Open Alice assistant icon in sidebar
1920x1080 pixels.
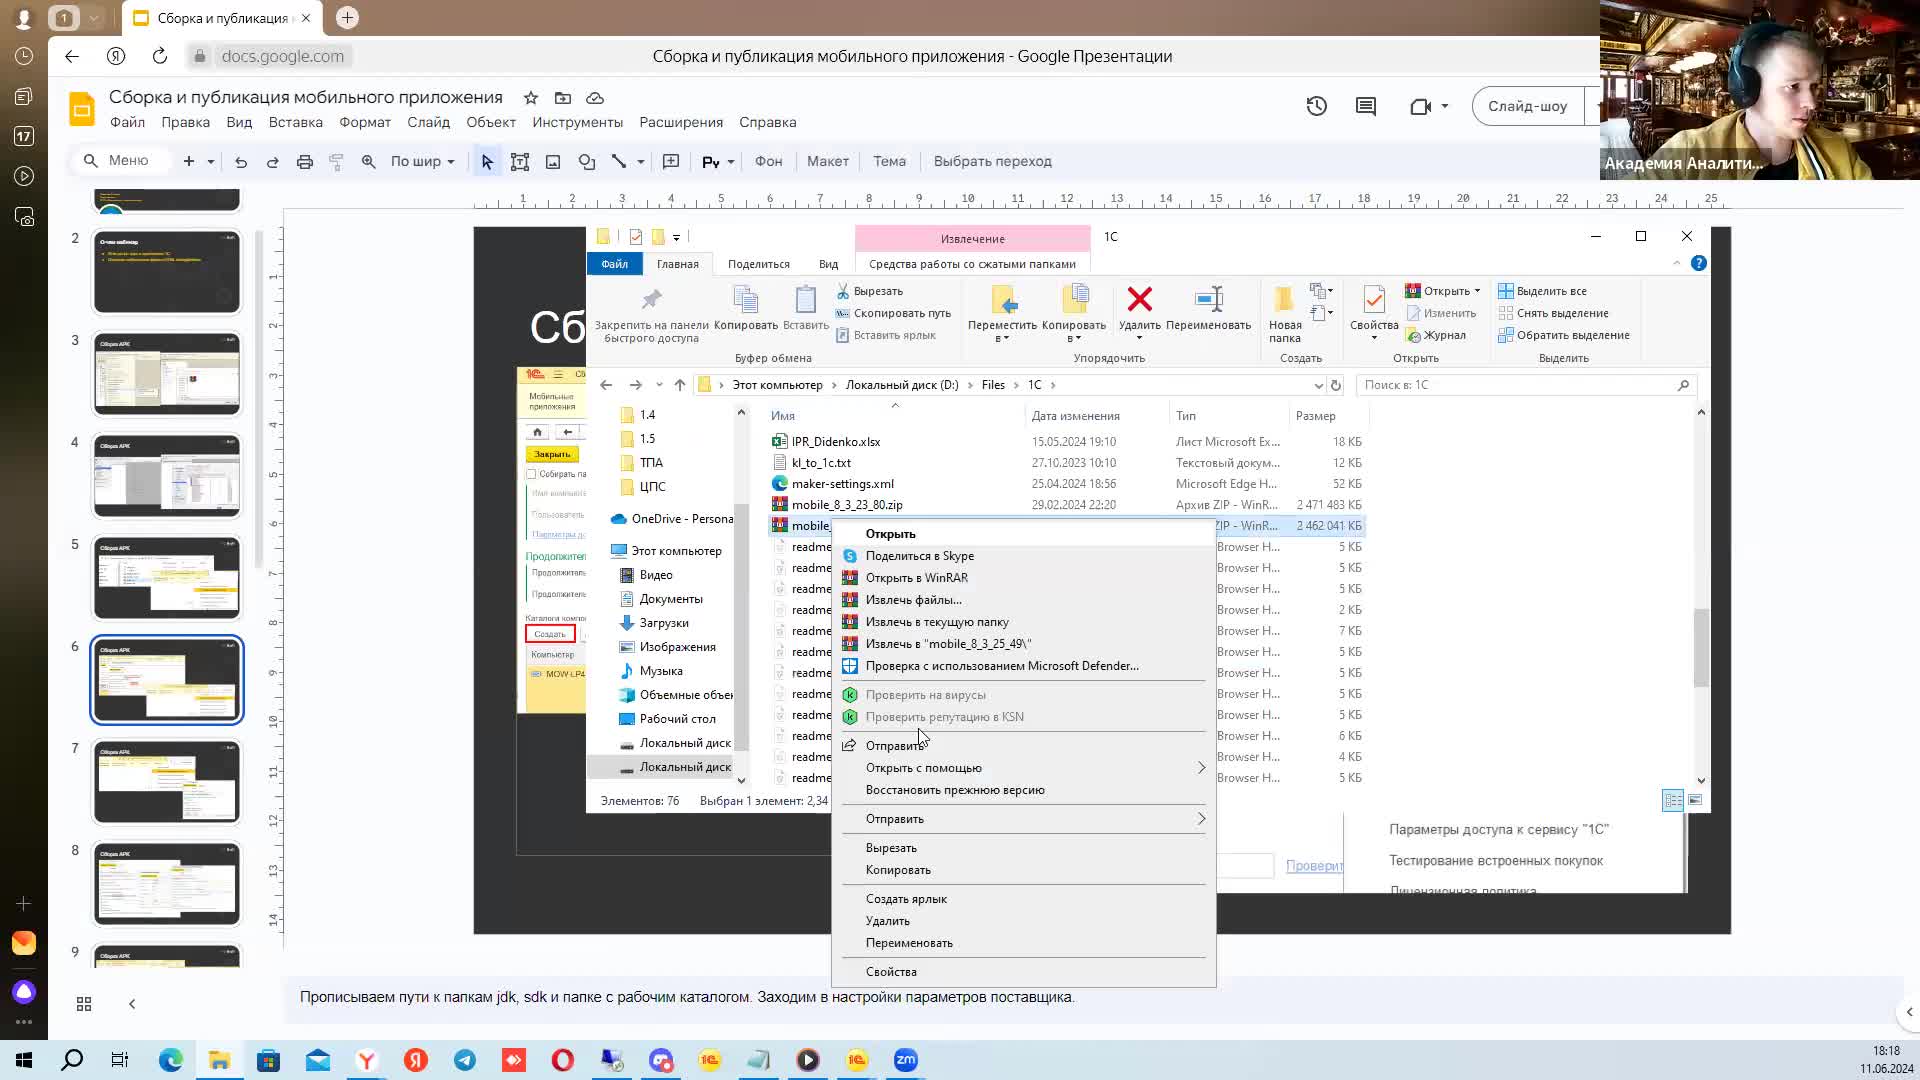(24, 991)
